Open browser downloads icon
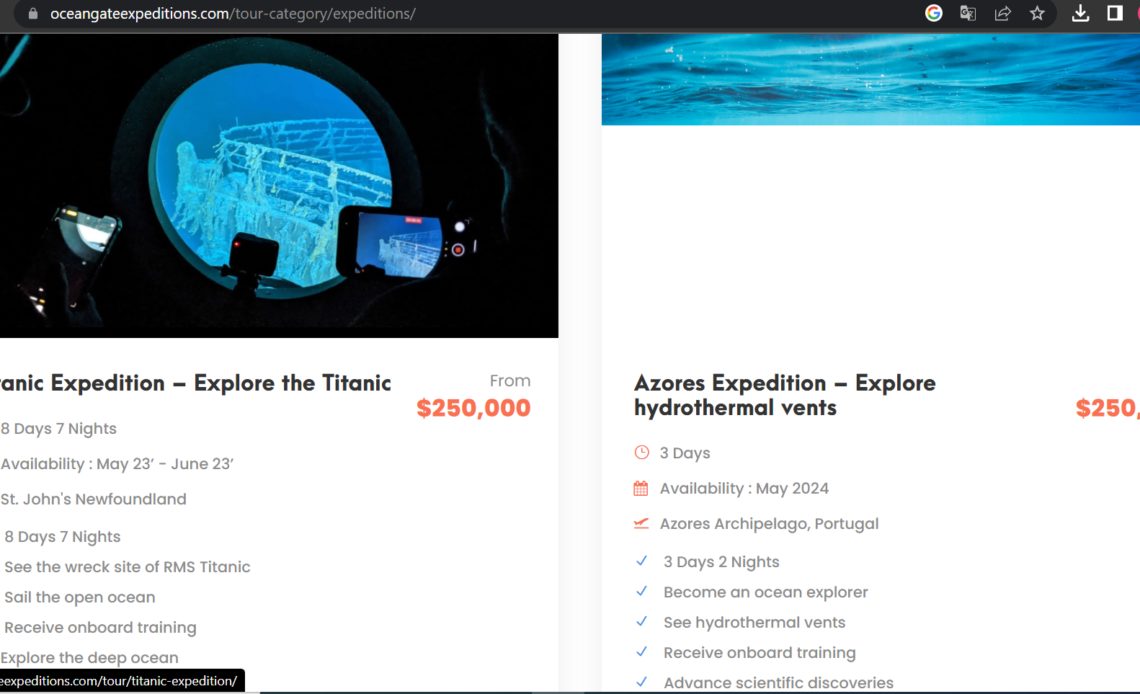The image size is (1140, 694). (x=1080, y=13)
